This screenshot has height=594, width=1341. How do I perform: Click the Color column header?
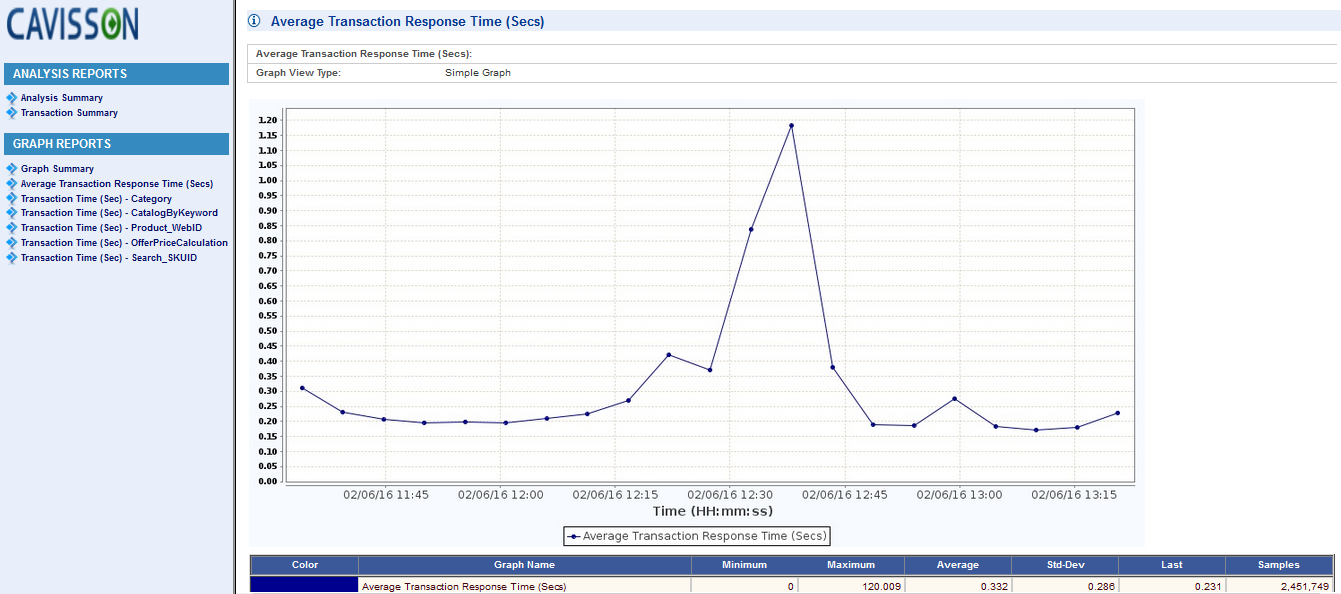(304, 565)
